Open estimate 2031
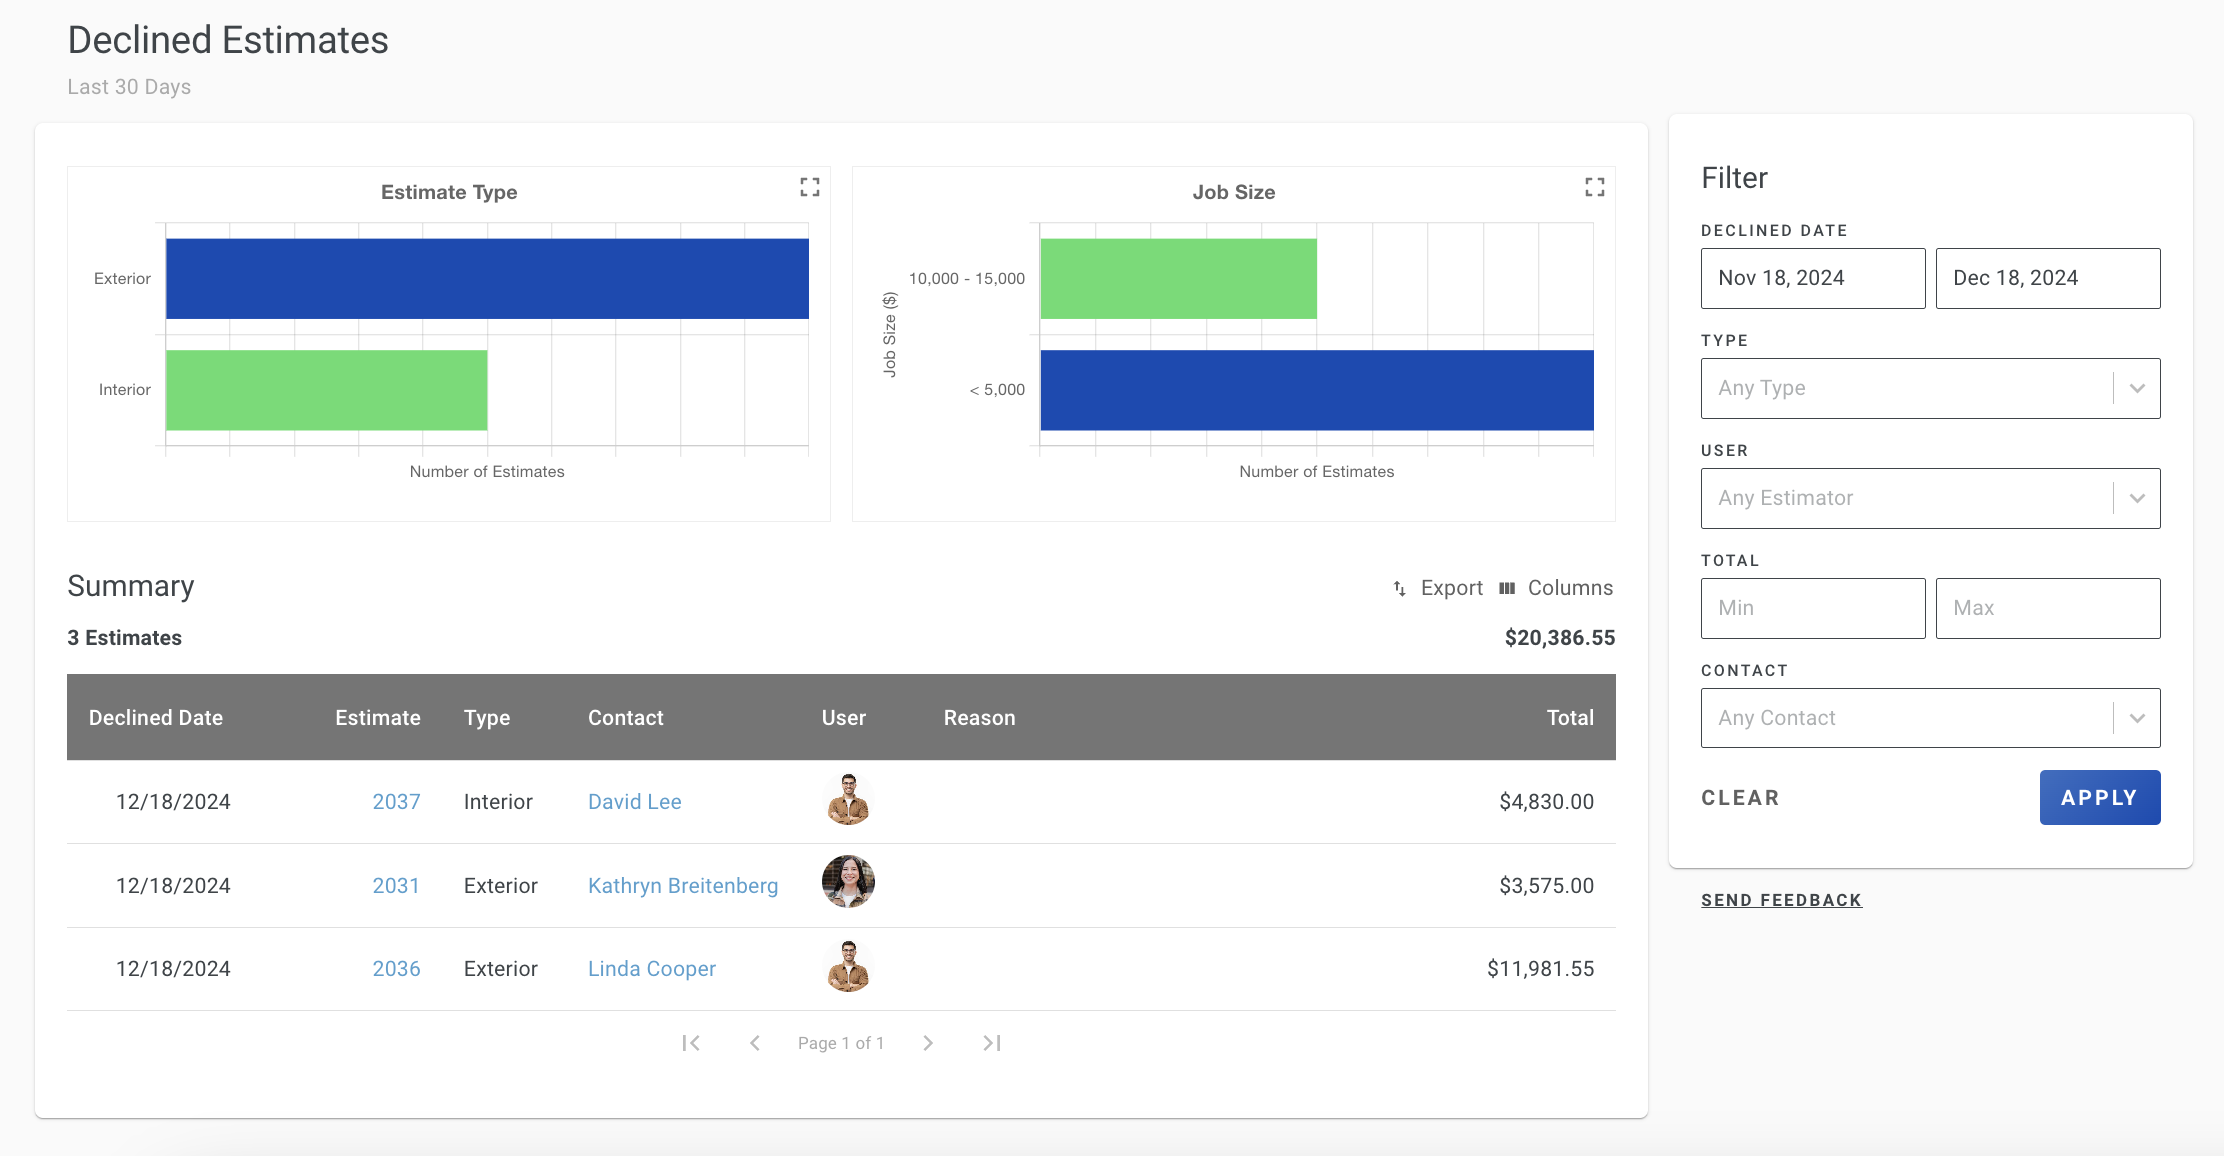 (396, 886)
